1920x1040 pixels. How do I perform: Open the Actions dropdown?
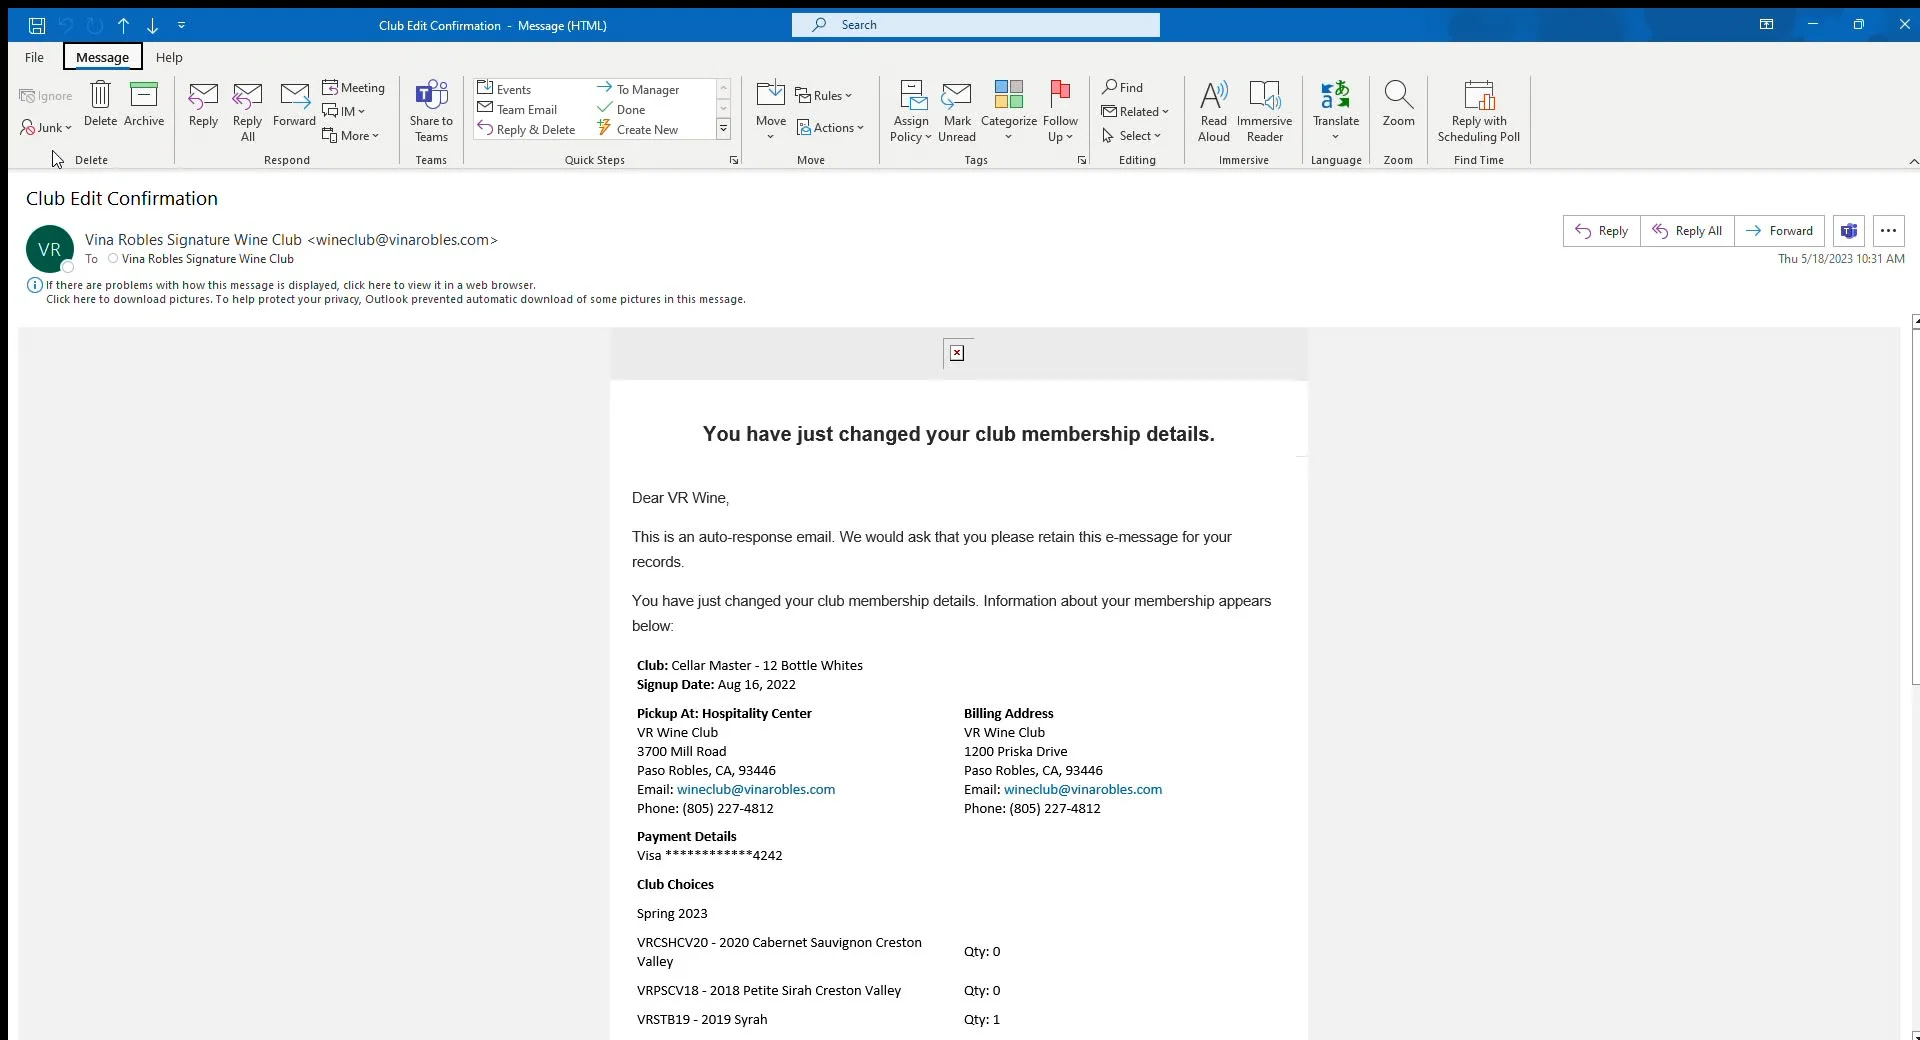(830, 127)
